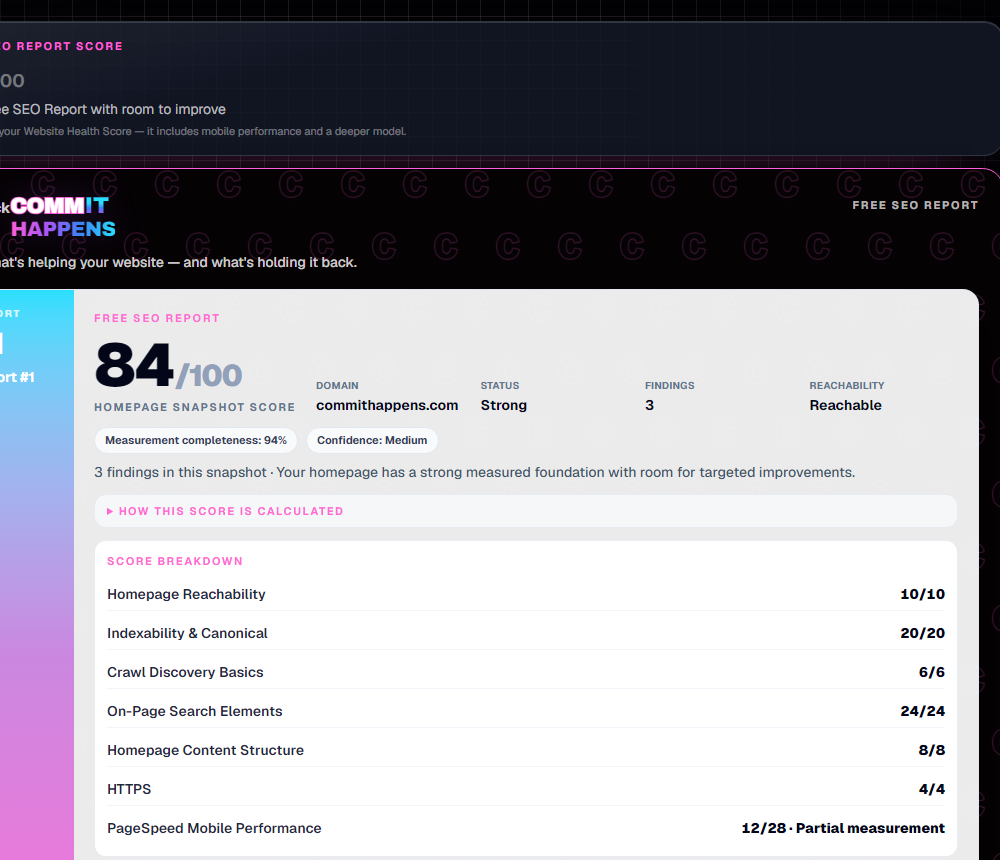Click the Homepage Snapshot Score caption
The image size is (1000, 860).
[195, 407]
